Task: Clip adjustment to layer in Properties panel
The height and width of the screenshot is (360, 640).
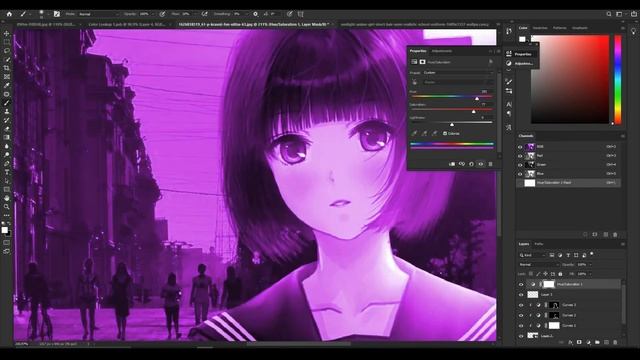Action: [452, 164]
